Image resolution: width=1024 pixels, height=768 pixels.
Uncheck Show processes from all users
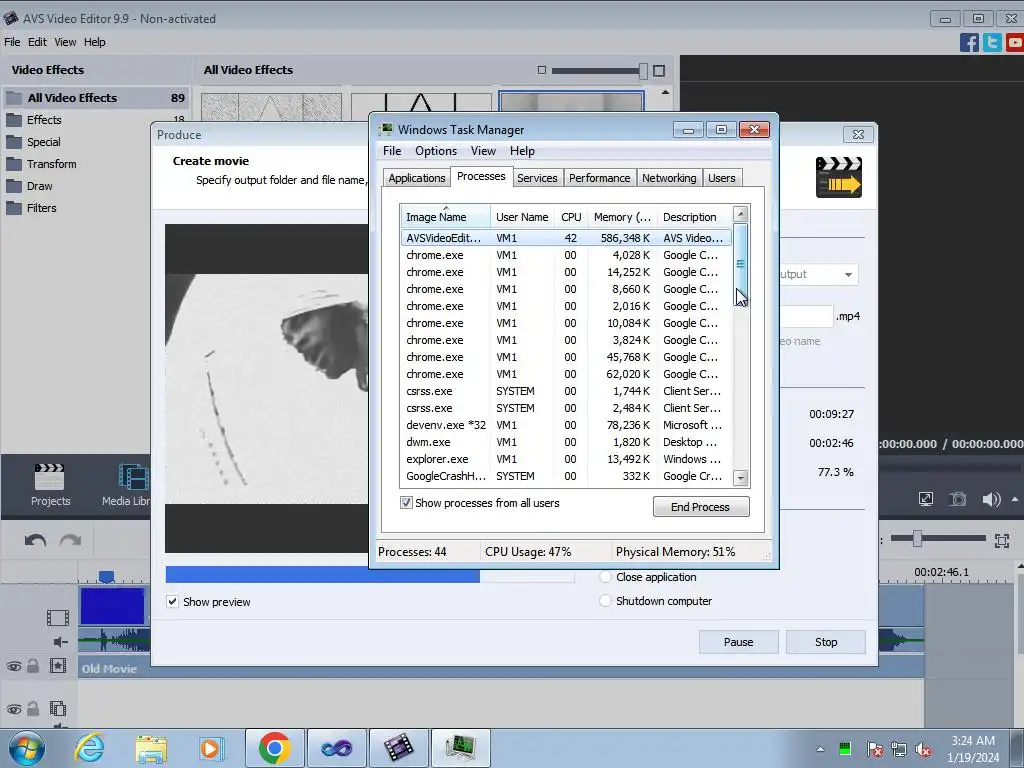click(406, 503)
